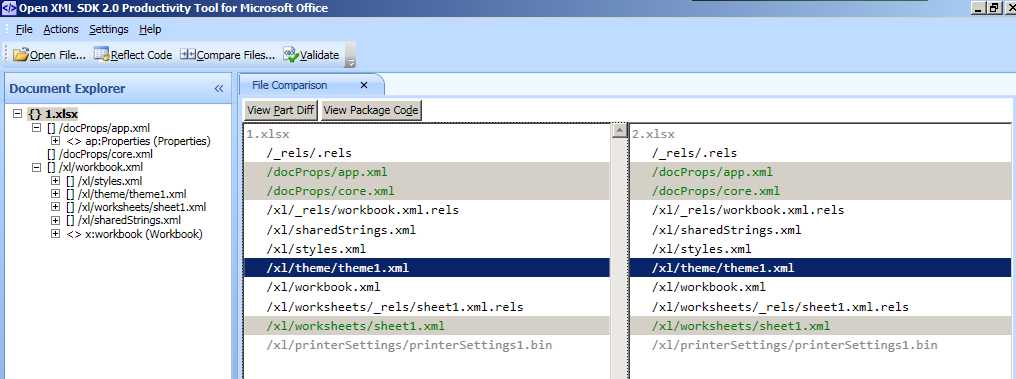
Task: Select /xl/_rels/workbook.xml.rels in 2.xlsx list
Action: click(x=820, y=211)
